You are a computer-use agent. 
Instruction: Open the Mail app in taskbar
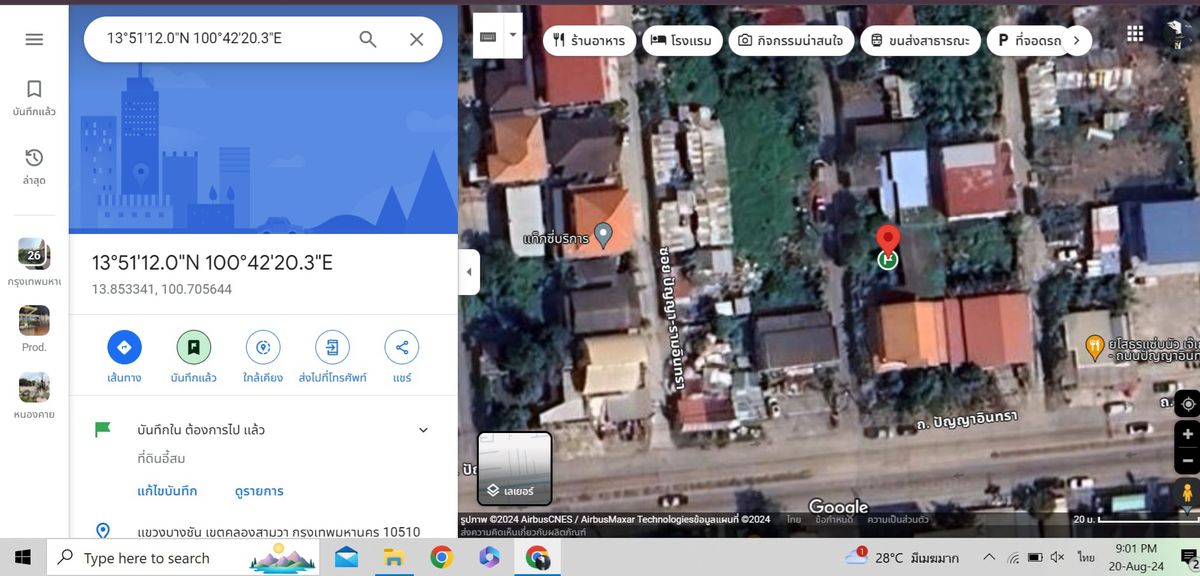point(346,557)
